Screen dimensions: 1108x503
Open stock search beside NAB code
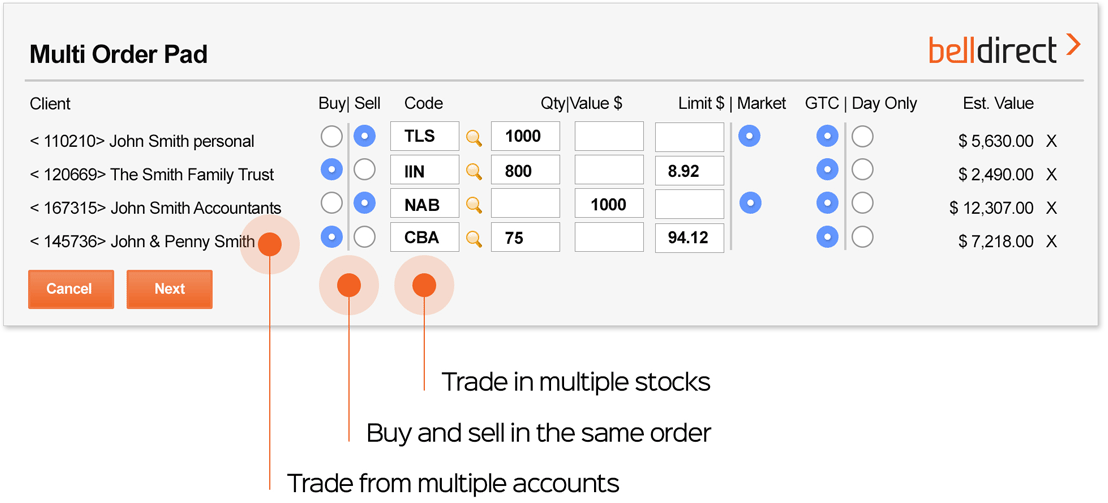(x=474, y=205)
